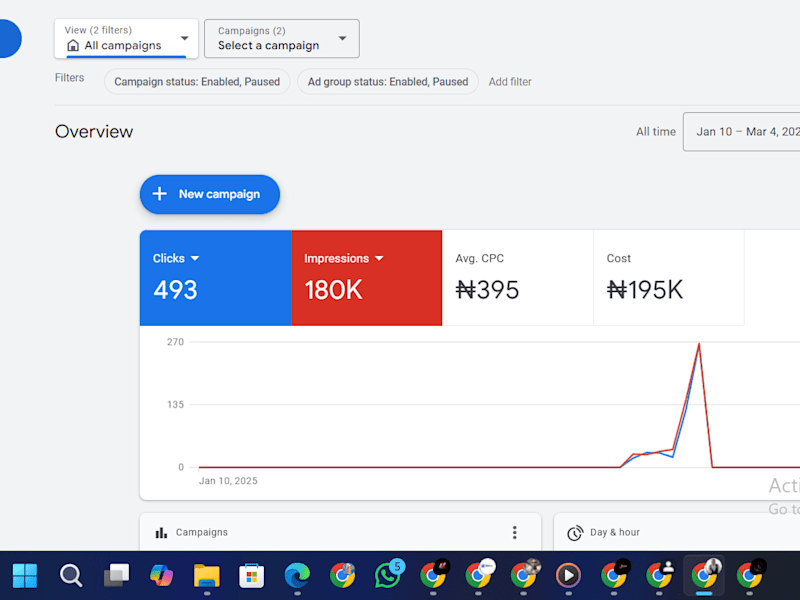Open the Clicks metric dropdown arrow
Screen dimensions: 800x600
coord(195,258)
